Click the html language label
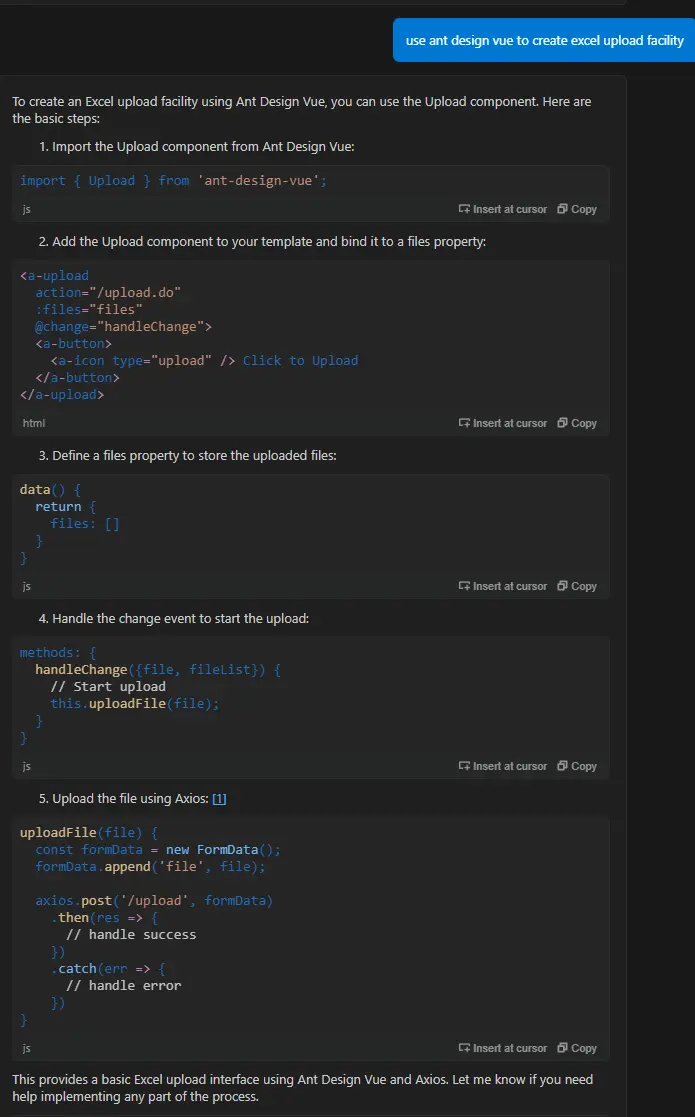This screenshot has width=695, height=1117. coord(33,424)
